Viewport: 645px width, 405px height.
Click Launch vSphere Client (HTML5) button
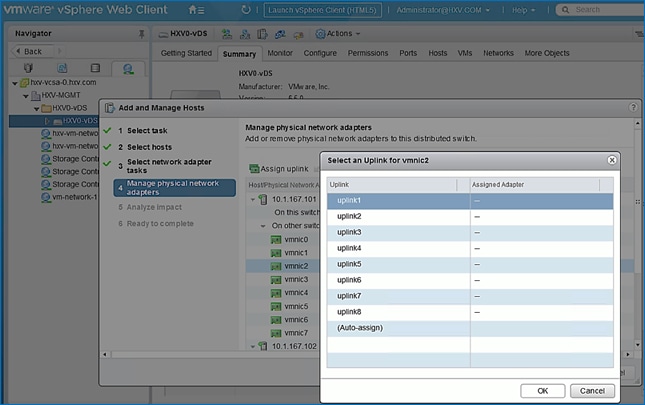point(322,10)
